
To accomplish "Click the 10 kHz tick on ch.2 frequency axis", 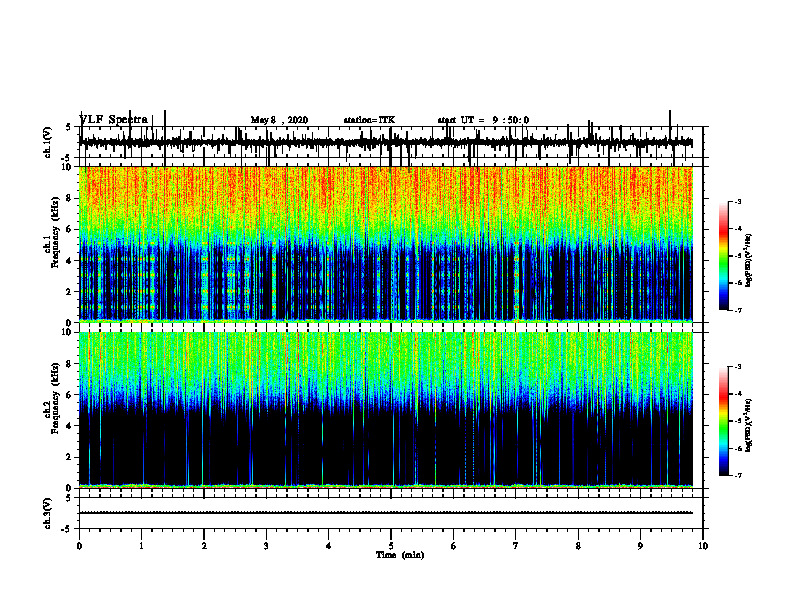I will pos(68,332).
